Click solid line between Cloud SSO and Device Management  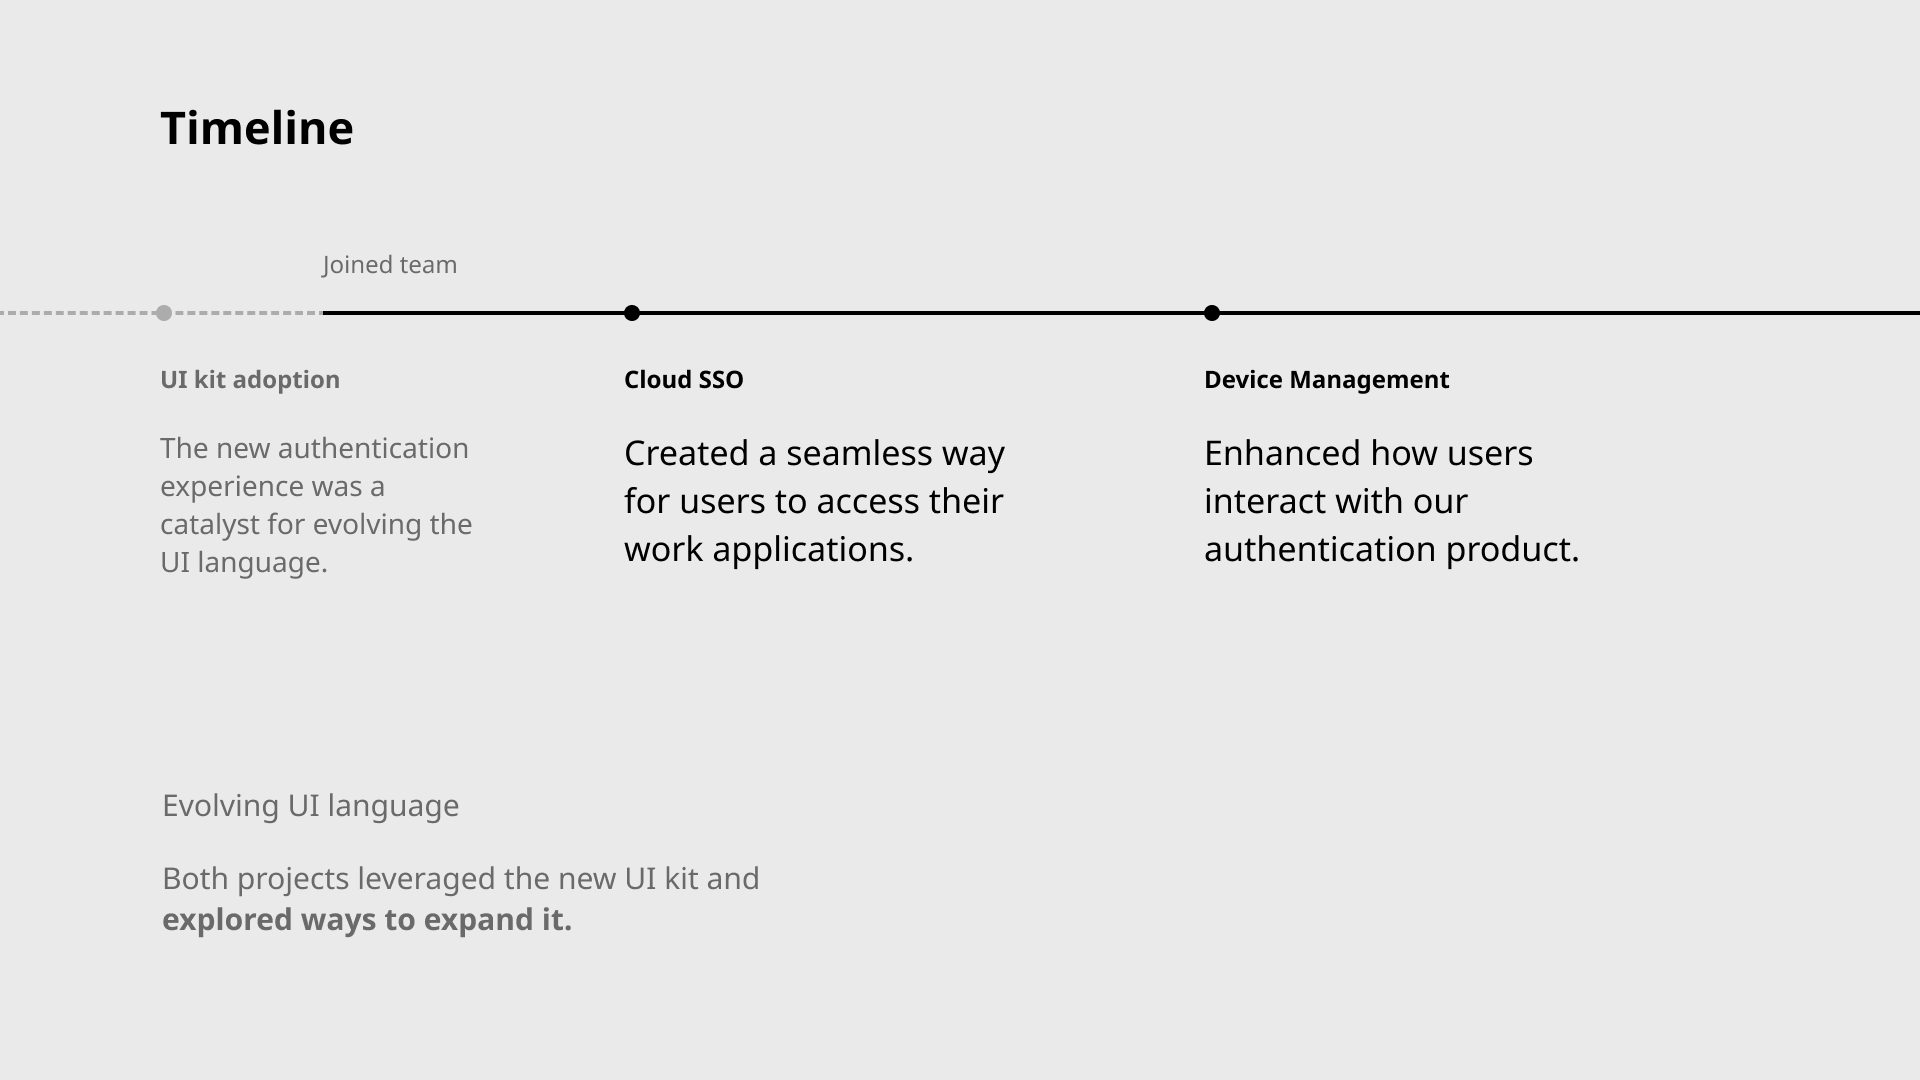922,313
